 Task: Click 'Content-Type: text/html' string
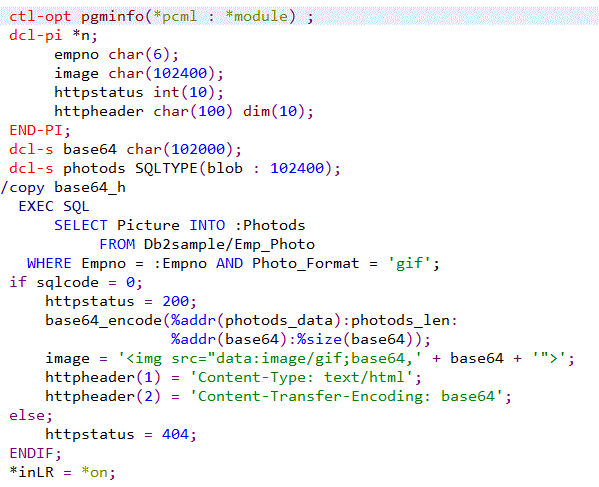coord(301,378)
